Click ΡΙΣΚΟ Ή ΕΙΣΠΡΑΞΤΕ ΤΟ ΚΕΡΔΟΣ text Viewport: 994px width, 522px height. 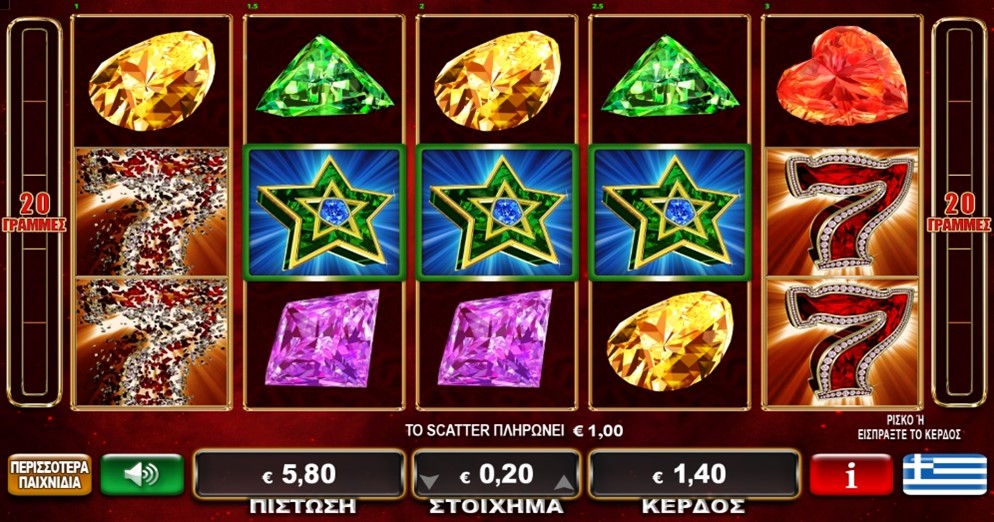click(x=909, y=427)
